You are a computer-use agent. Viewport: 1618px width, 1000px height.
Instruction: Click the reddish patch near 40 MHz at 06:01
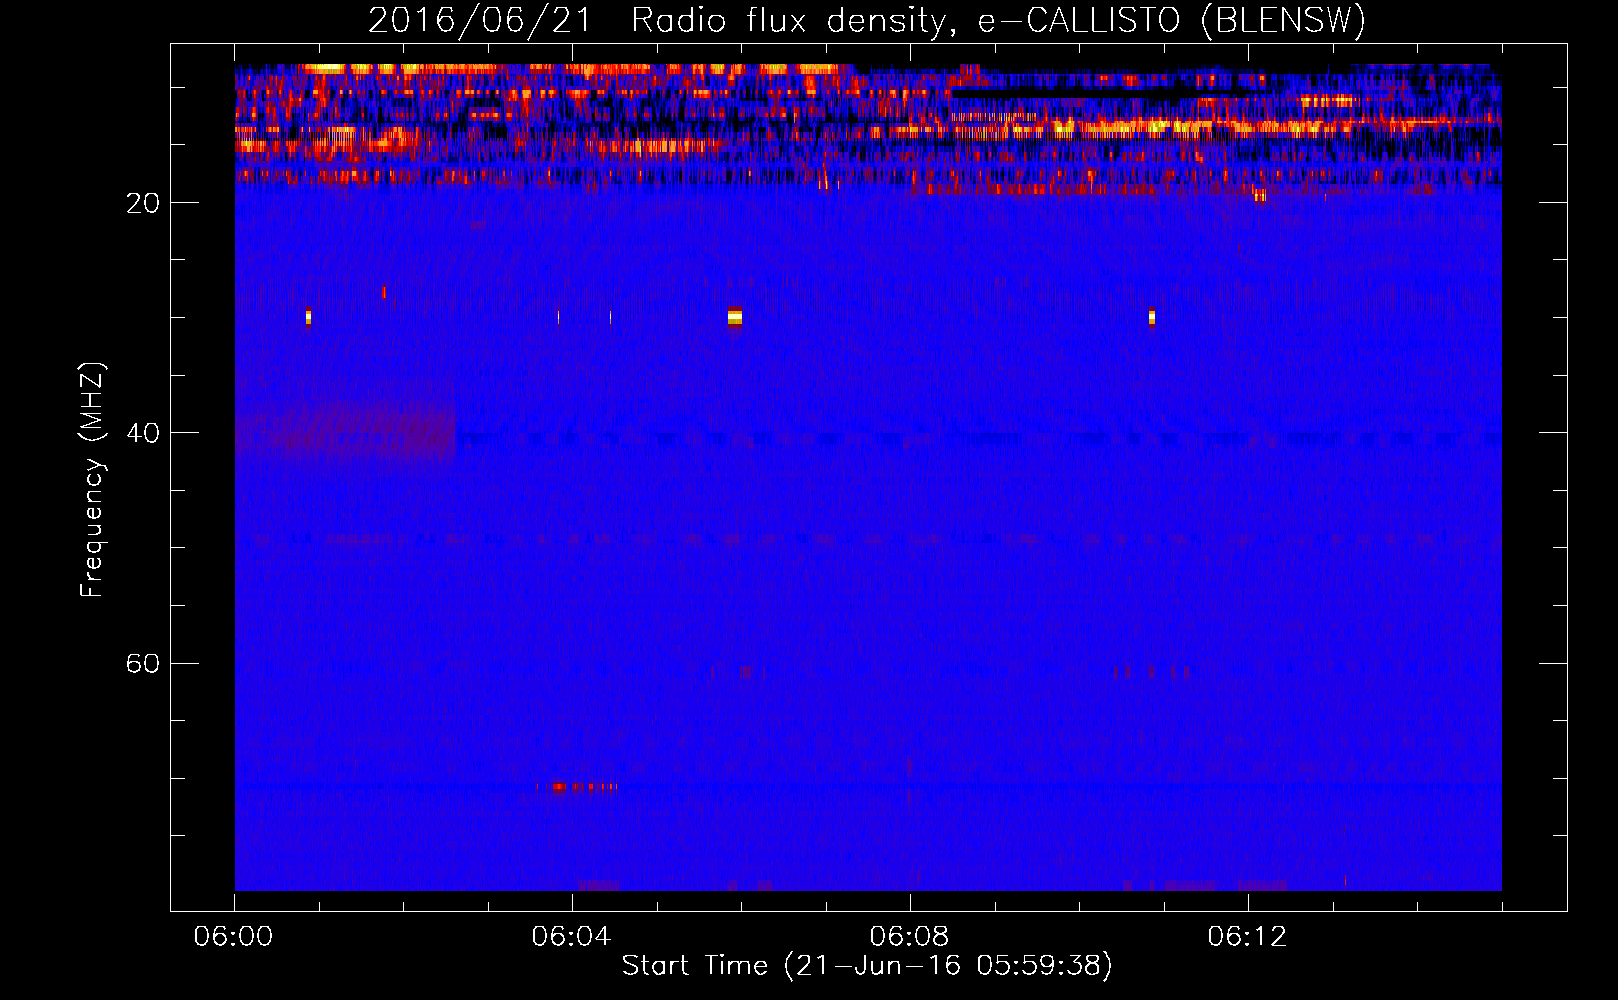(346, 432)
